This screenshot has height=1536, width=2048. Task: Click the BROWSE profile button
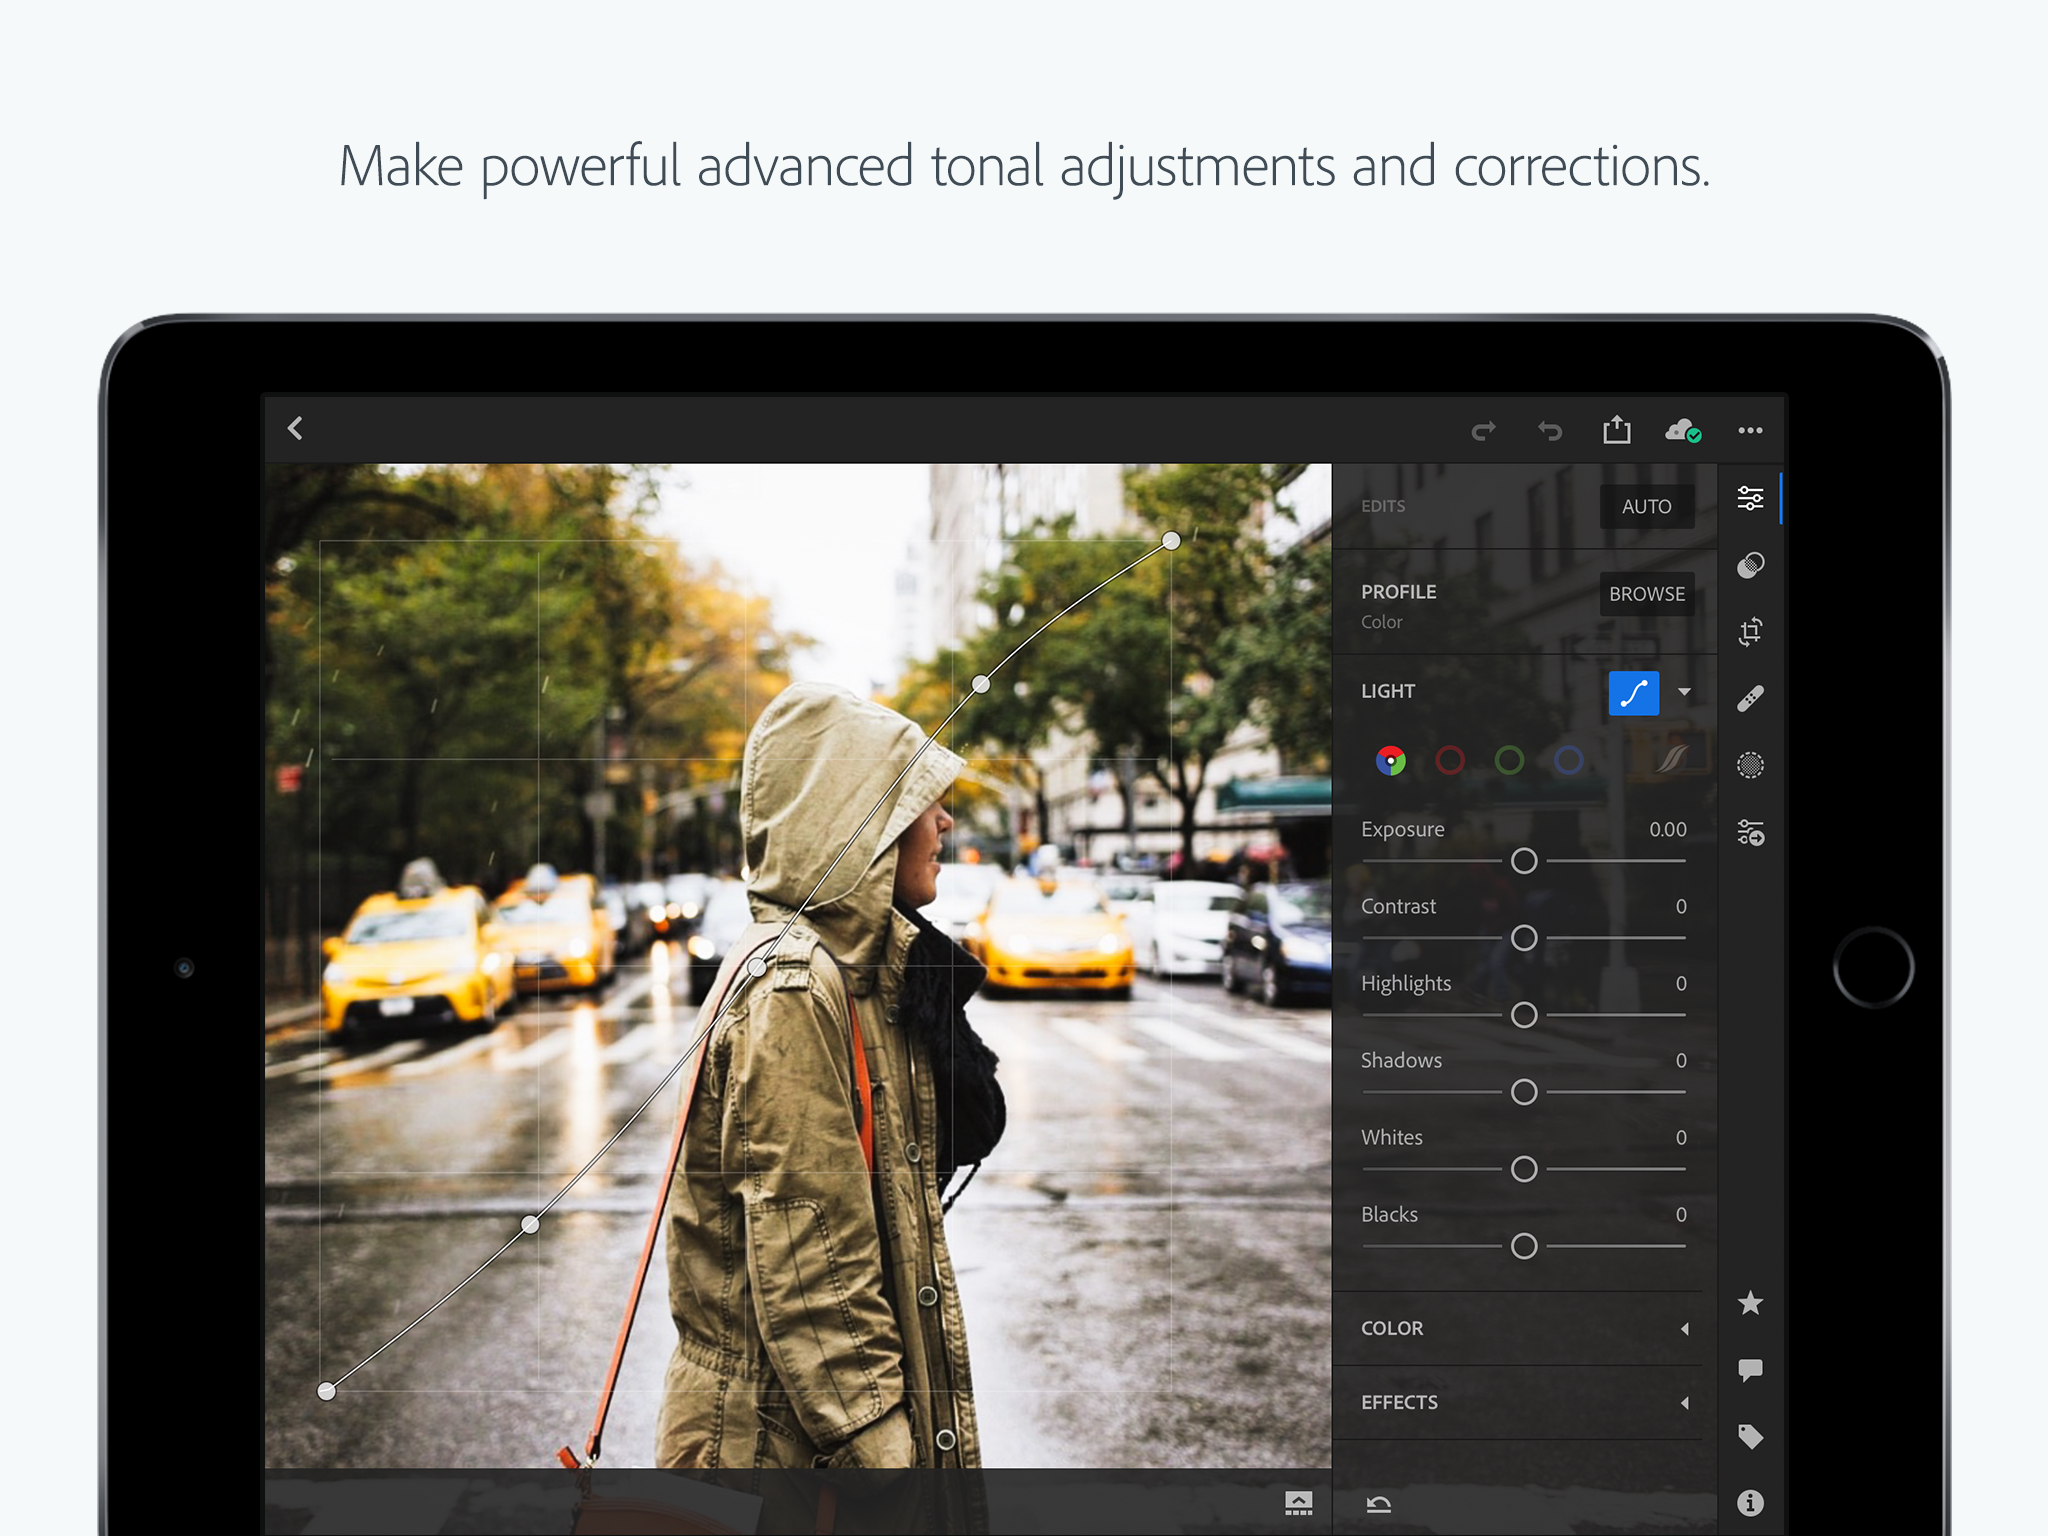[x=1646, y=593]
